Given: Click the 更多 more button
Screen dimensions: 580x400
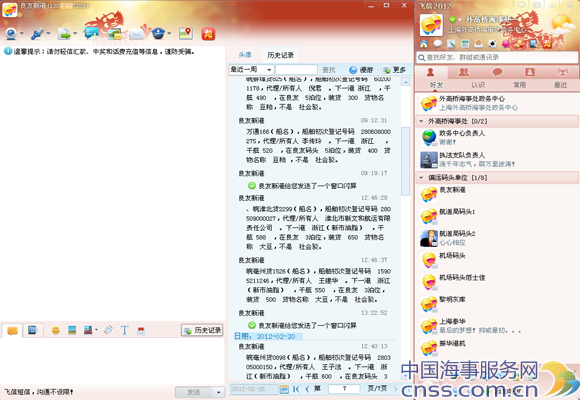Looking at the screenshot, I should pyautogui.click(x=394, y=70).
